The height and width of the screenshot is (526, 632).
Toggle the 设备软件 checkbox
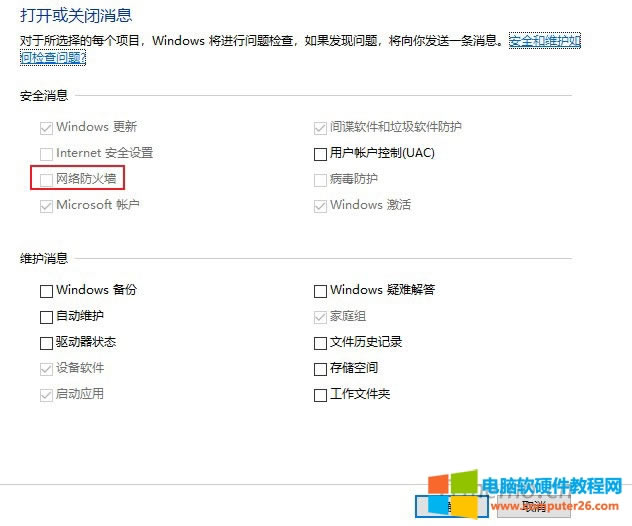tap(46, 369)
